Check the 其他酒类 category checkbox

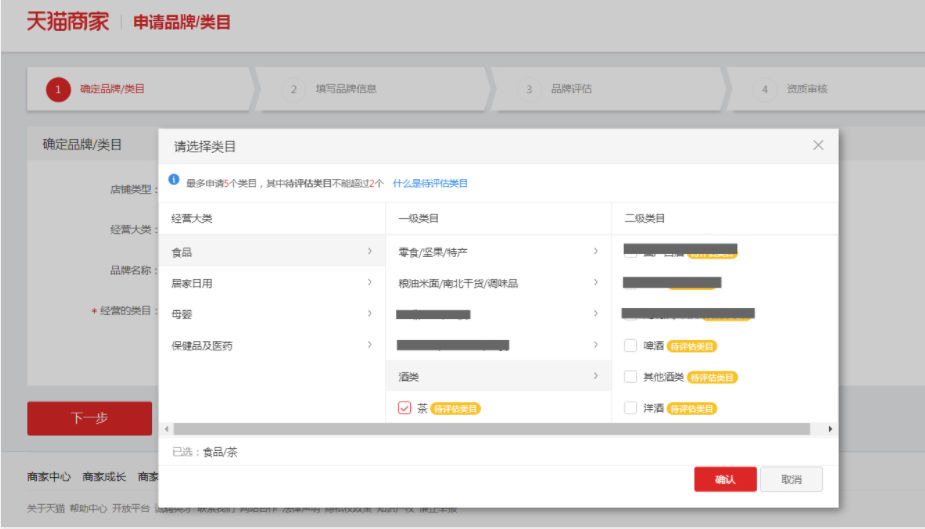(x=630, y=377)
